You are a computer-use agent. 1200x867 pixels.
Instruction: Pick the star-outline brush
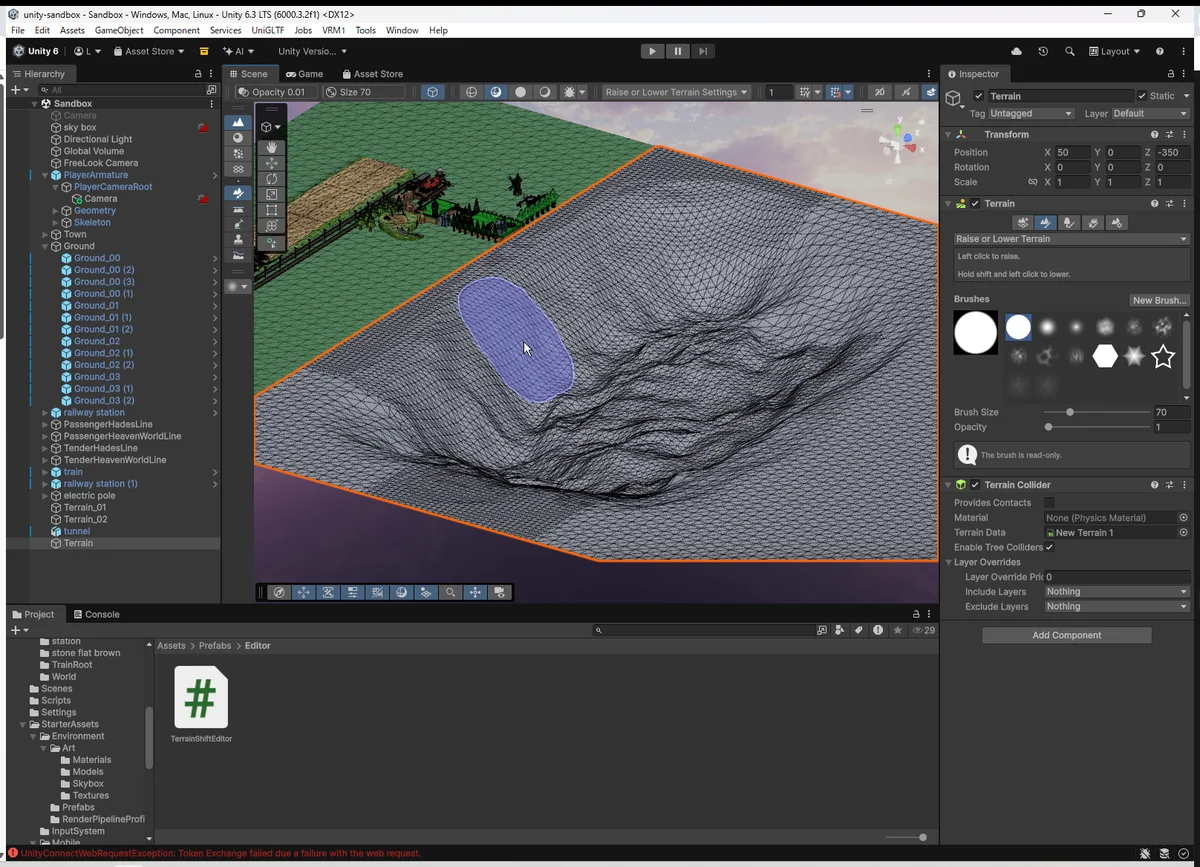click(x=1162, y=356)
